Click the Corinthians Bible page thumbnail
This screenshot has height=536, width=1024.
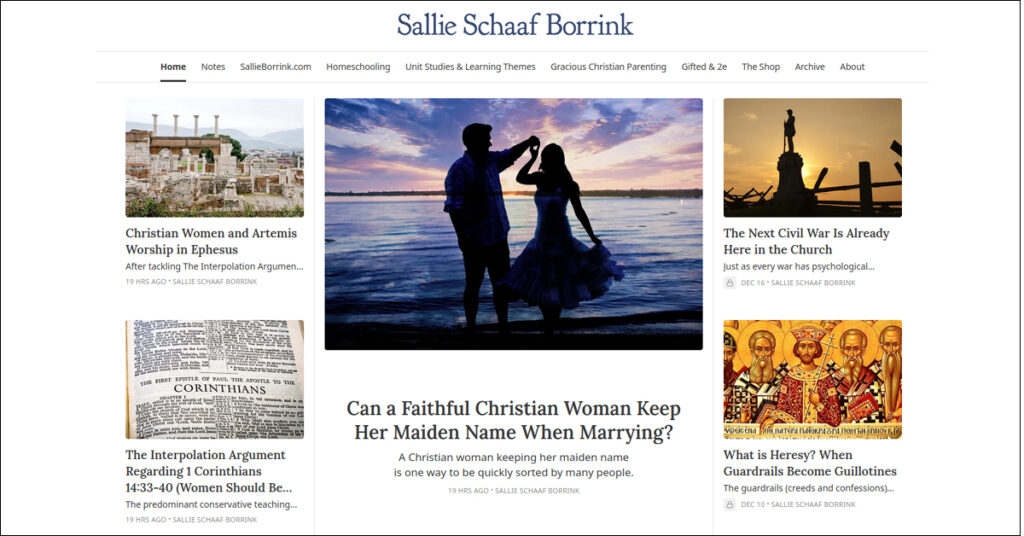[x=214, y=379]
